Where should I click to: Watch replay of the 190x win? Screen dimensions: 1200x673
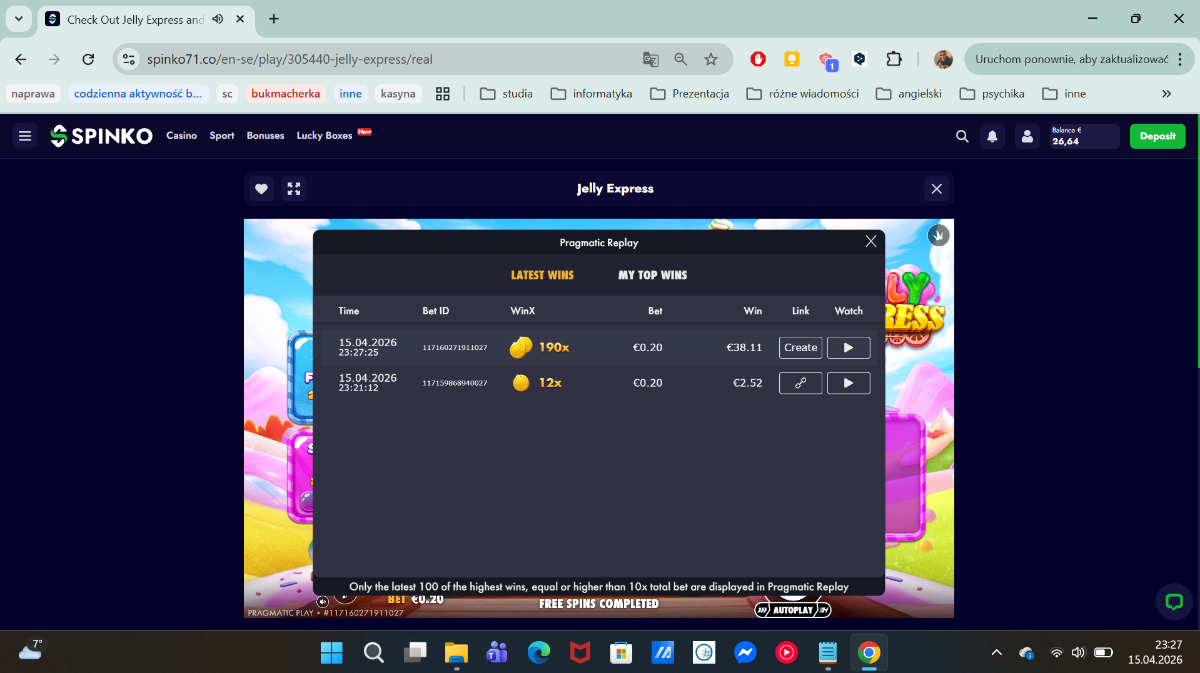point(848,348)
